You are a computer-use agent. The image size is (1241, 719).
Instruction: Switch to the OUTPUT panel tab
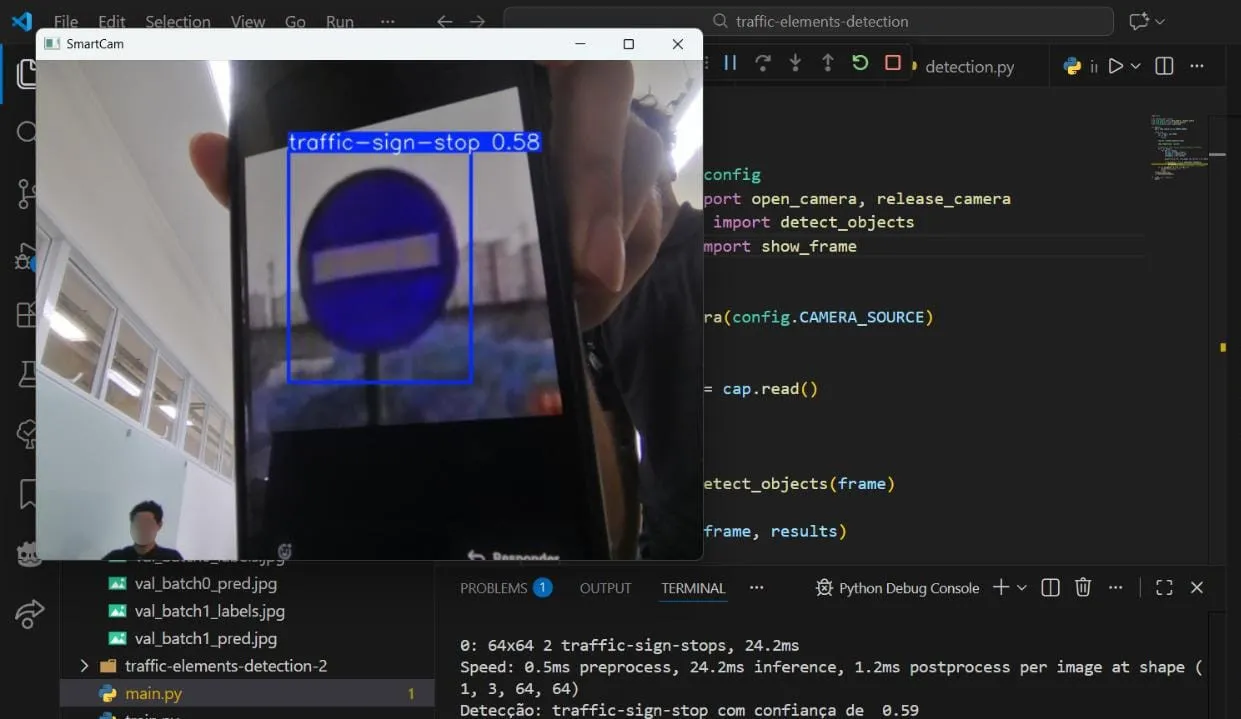pyautogui.click(x=605, y=588)
